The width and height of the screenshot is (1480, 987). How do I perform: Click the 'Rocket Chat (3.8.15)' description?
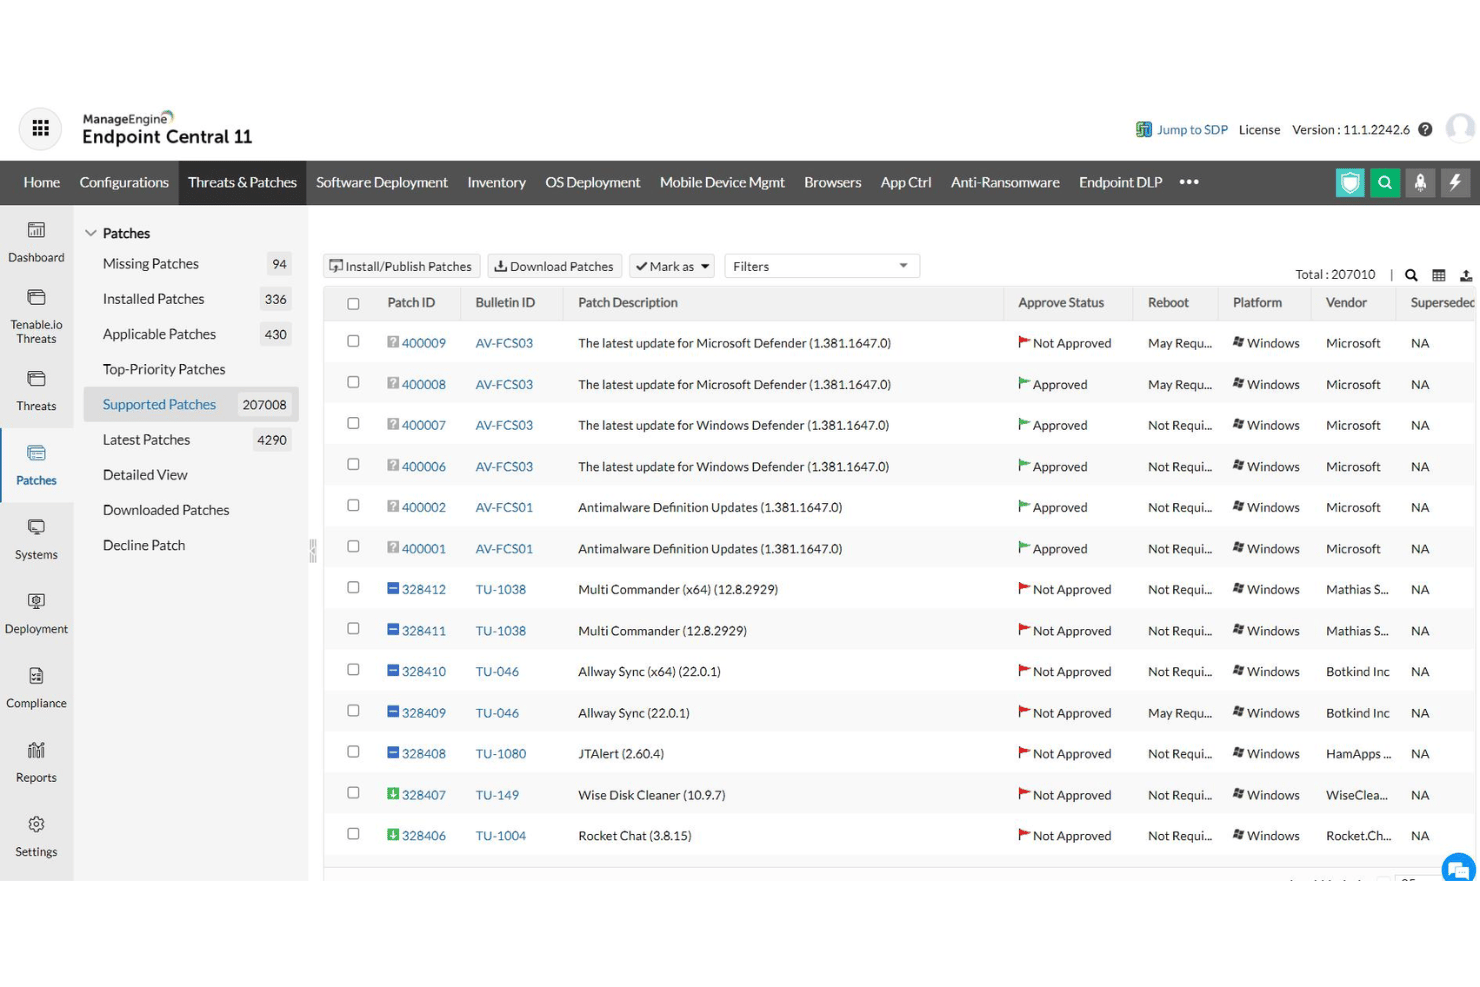635,836
